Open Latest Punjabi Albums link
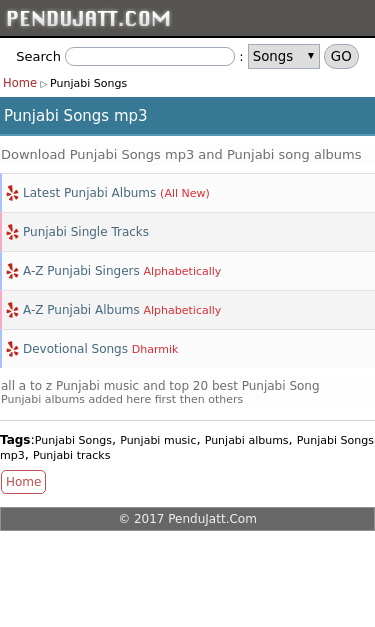375x627 pixels. click(90, 193)
